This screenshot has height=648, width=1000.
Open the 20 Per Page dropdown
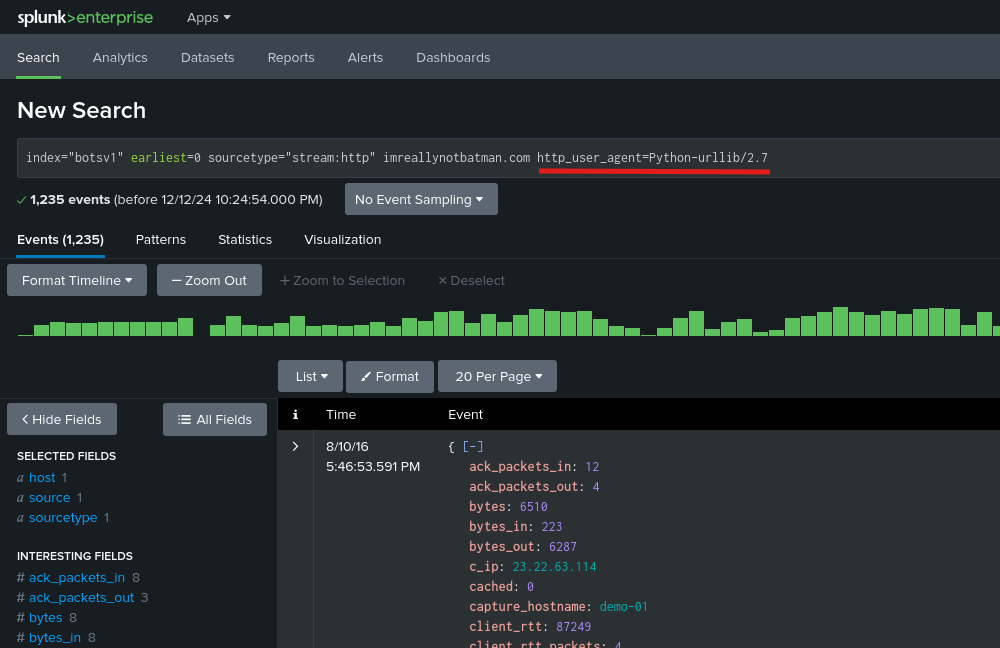[497, 376]
